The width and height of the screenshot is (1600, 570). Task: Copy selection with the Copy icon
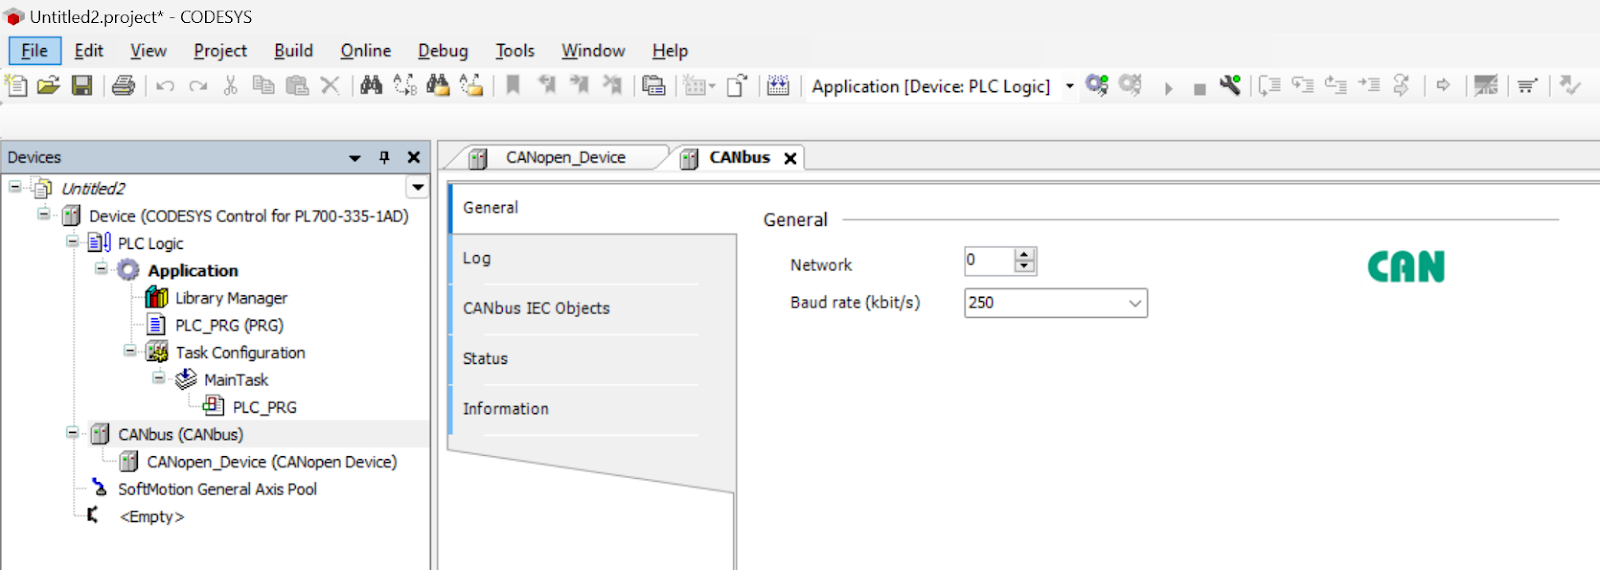(263, 85)
